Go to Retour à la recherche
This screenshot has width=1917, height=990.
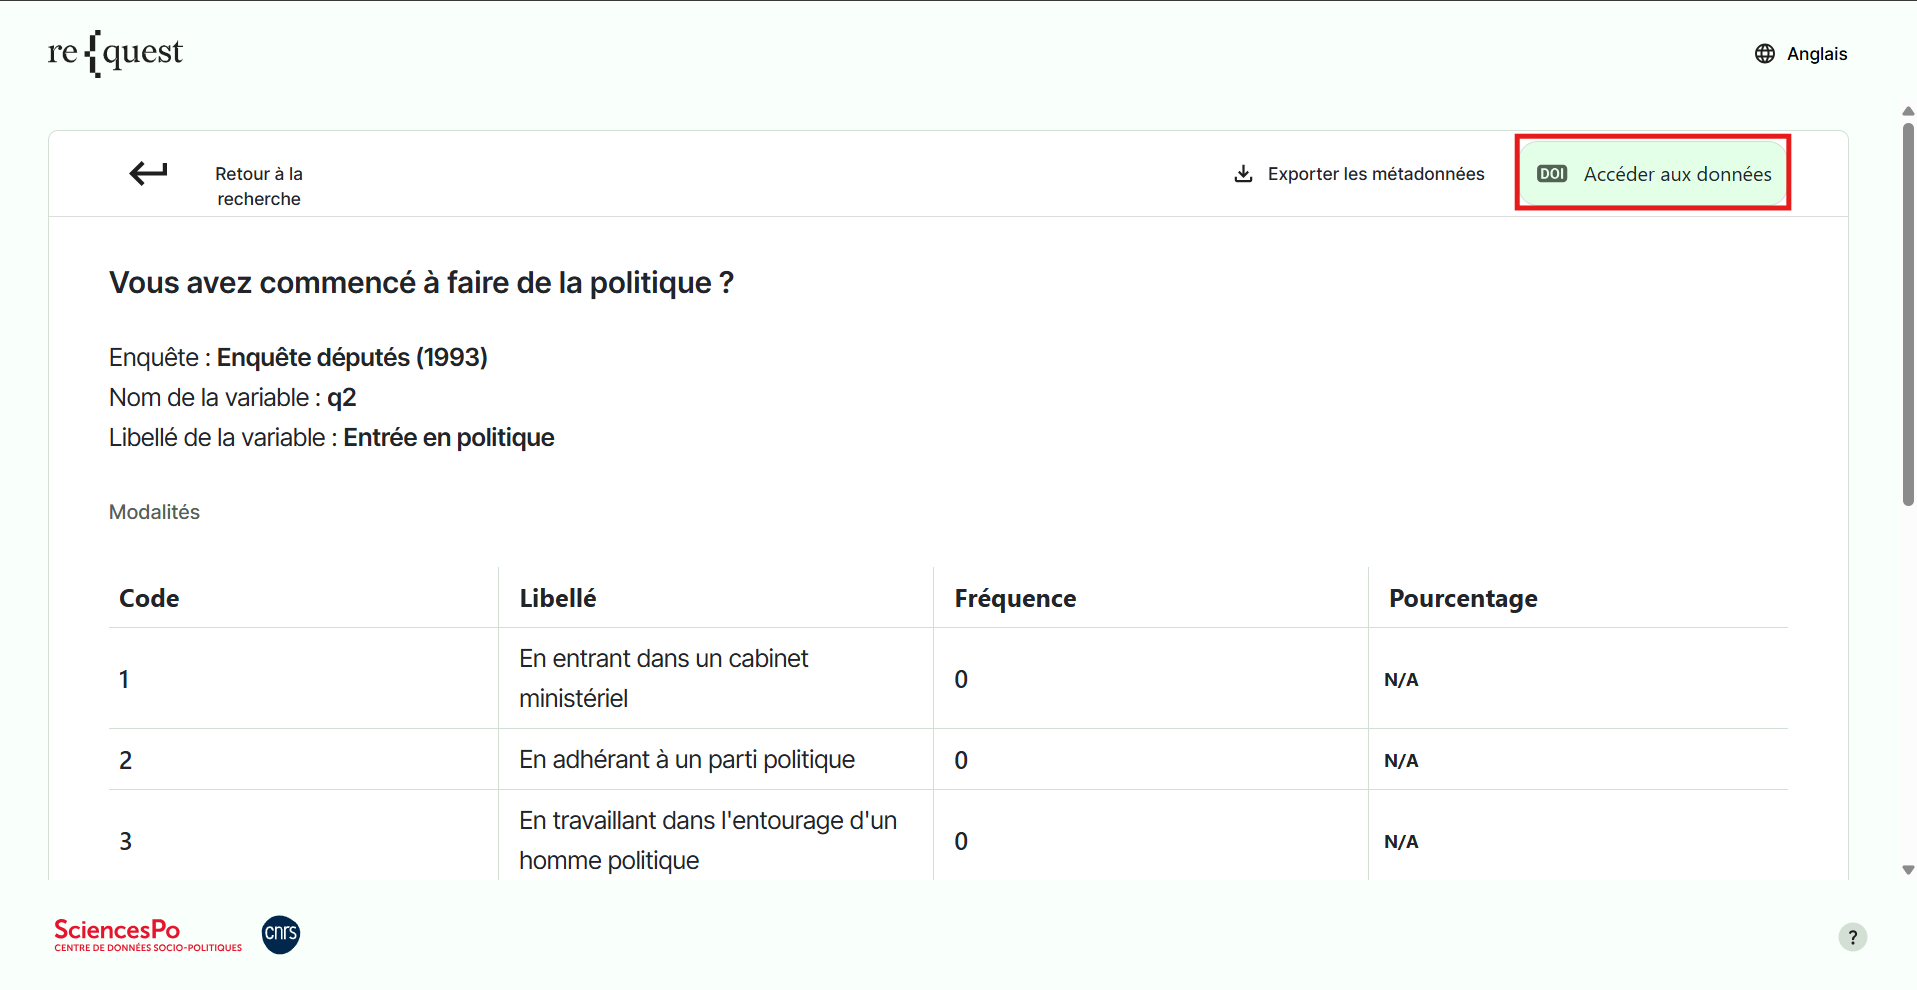pos(258,186)
